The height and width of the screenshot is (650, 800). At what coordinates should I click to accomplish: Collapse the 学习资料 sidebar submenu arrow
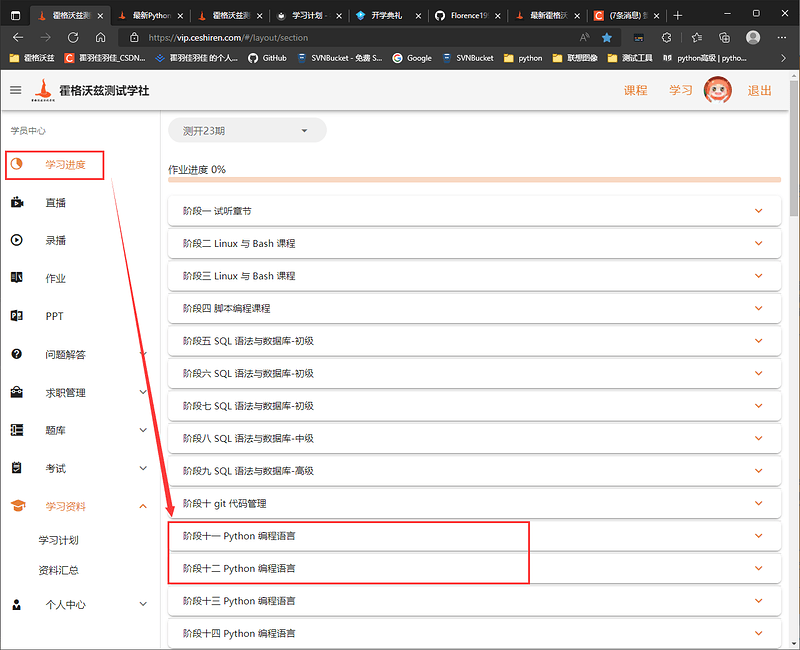[x=143, y=506]
